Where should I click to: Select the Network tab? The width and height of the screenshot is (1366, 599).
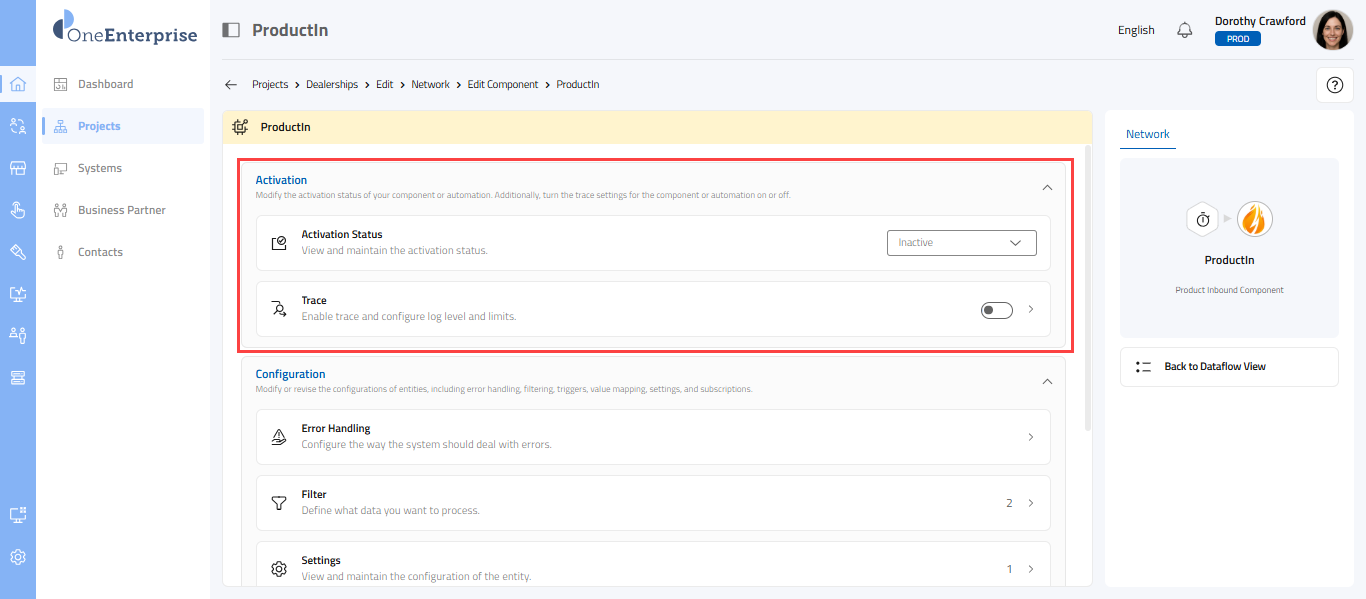(1147, 134)
